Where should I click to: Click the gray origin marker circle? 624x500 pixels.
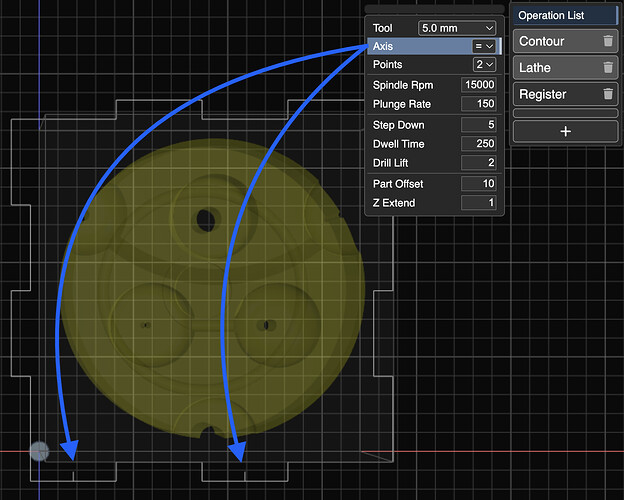point(39,451)
